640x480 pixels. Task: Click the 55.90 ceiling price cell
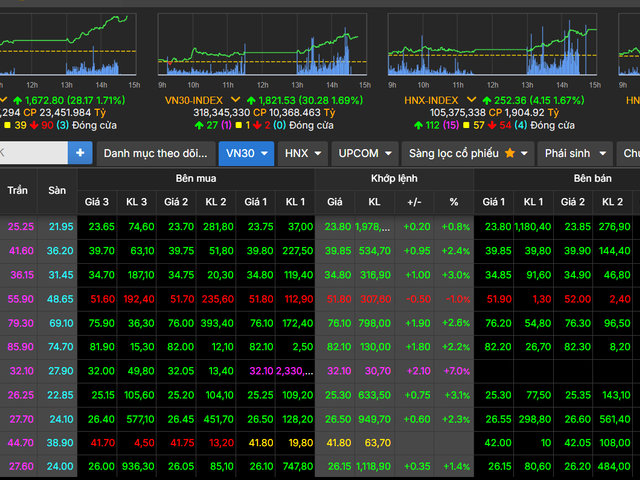click(x=20, y=299)
